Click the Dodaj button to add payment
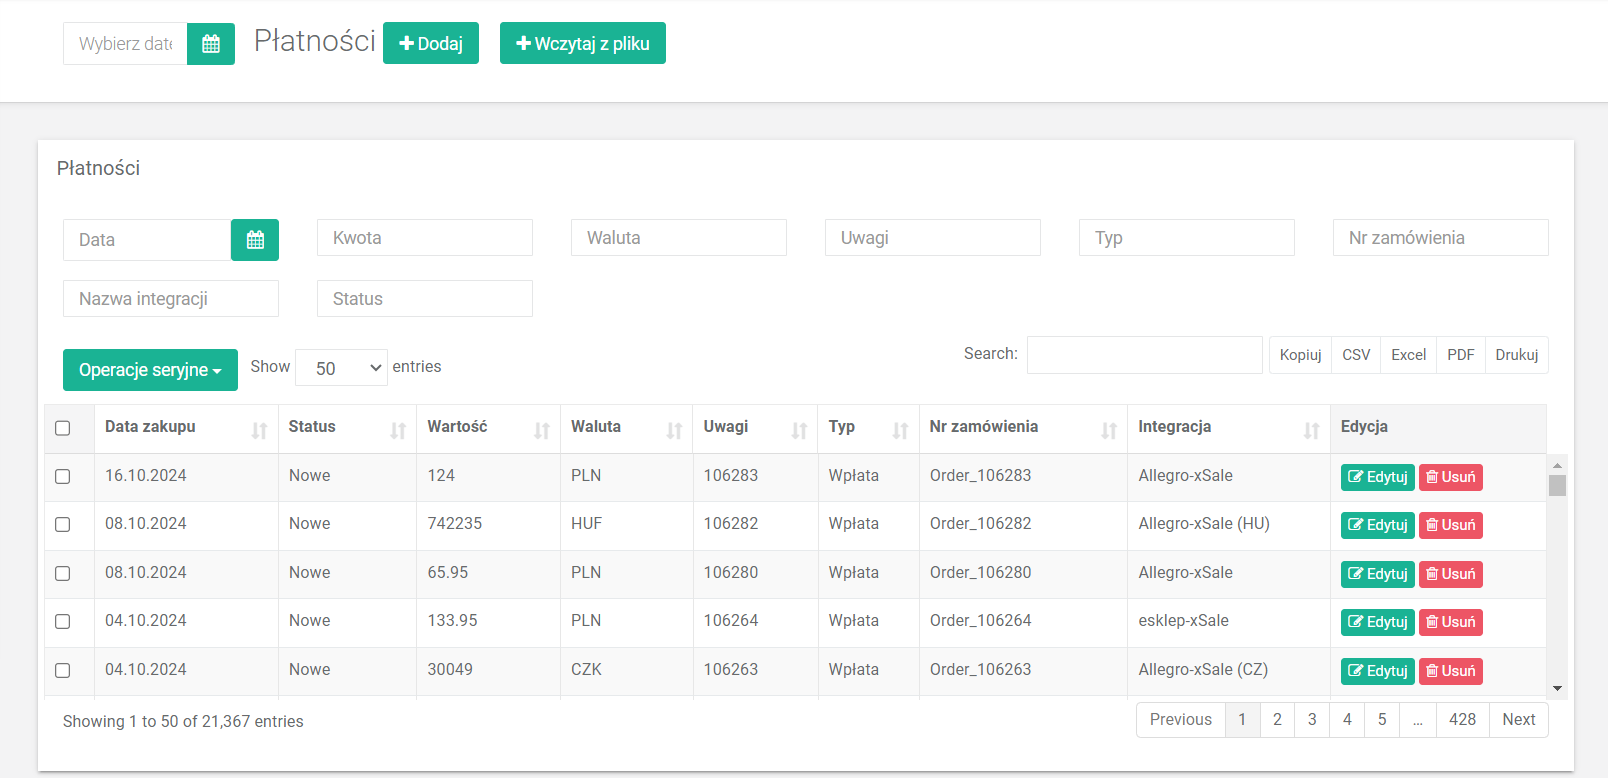1608x778 pixels. [431, 43]
